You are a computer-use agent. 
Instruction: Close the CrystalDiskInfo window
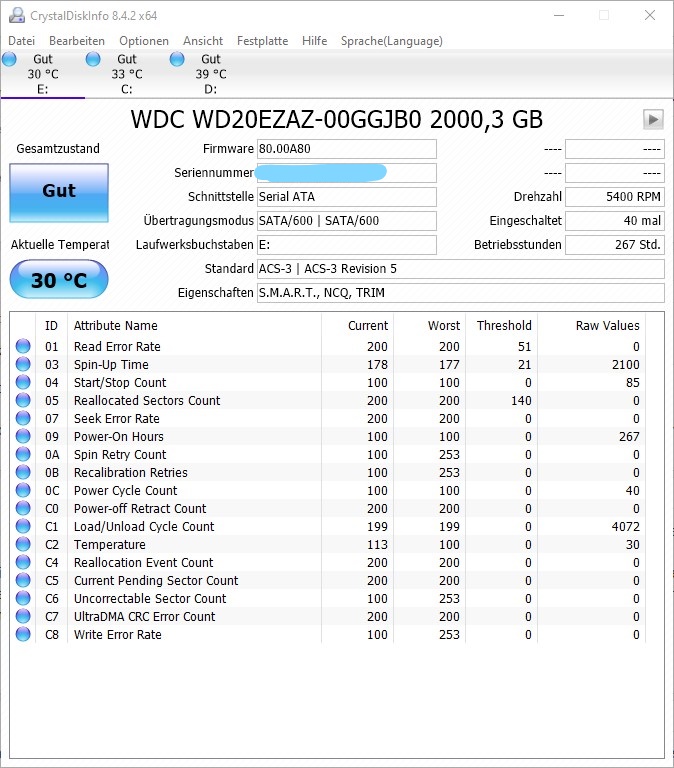pos(650,15)
